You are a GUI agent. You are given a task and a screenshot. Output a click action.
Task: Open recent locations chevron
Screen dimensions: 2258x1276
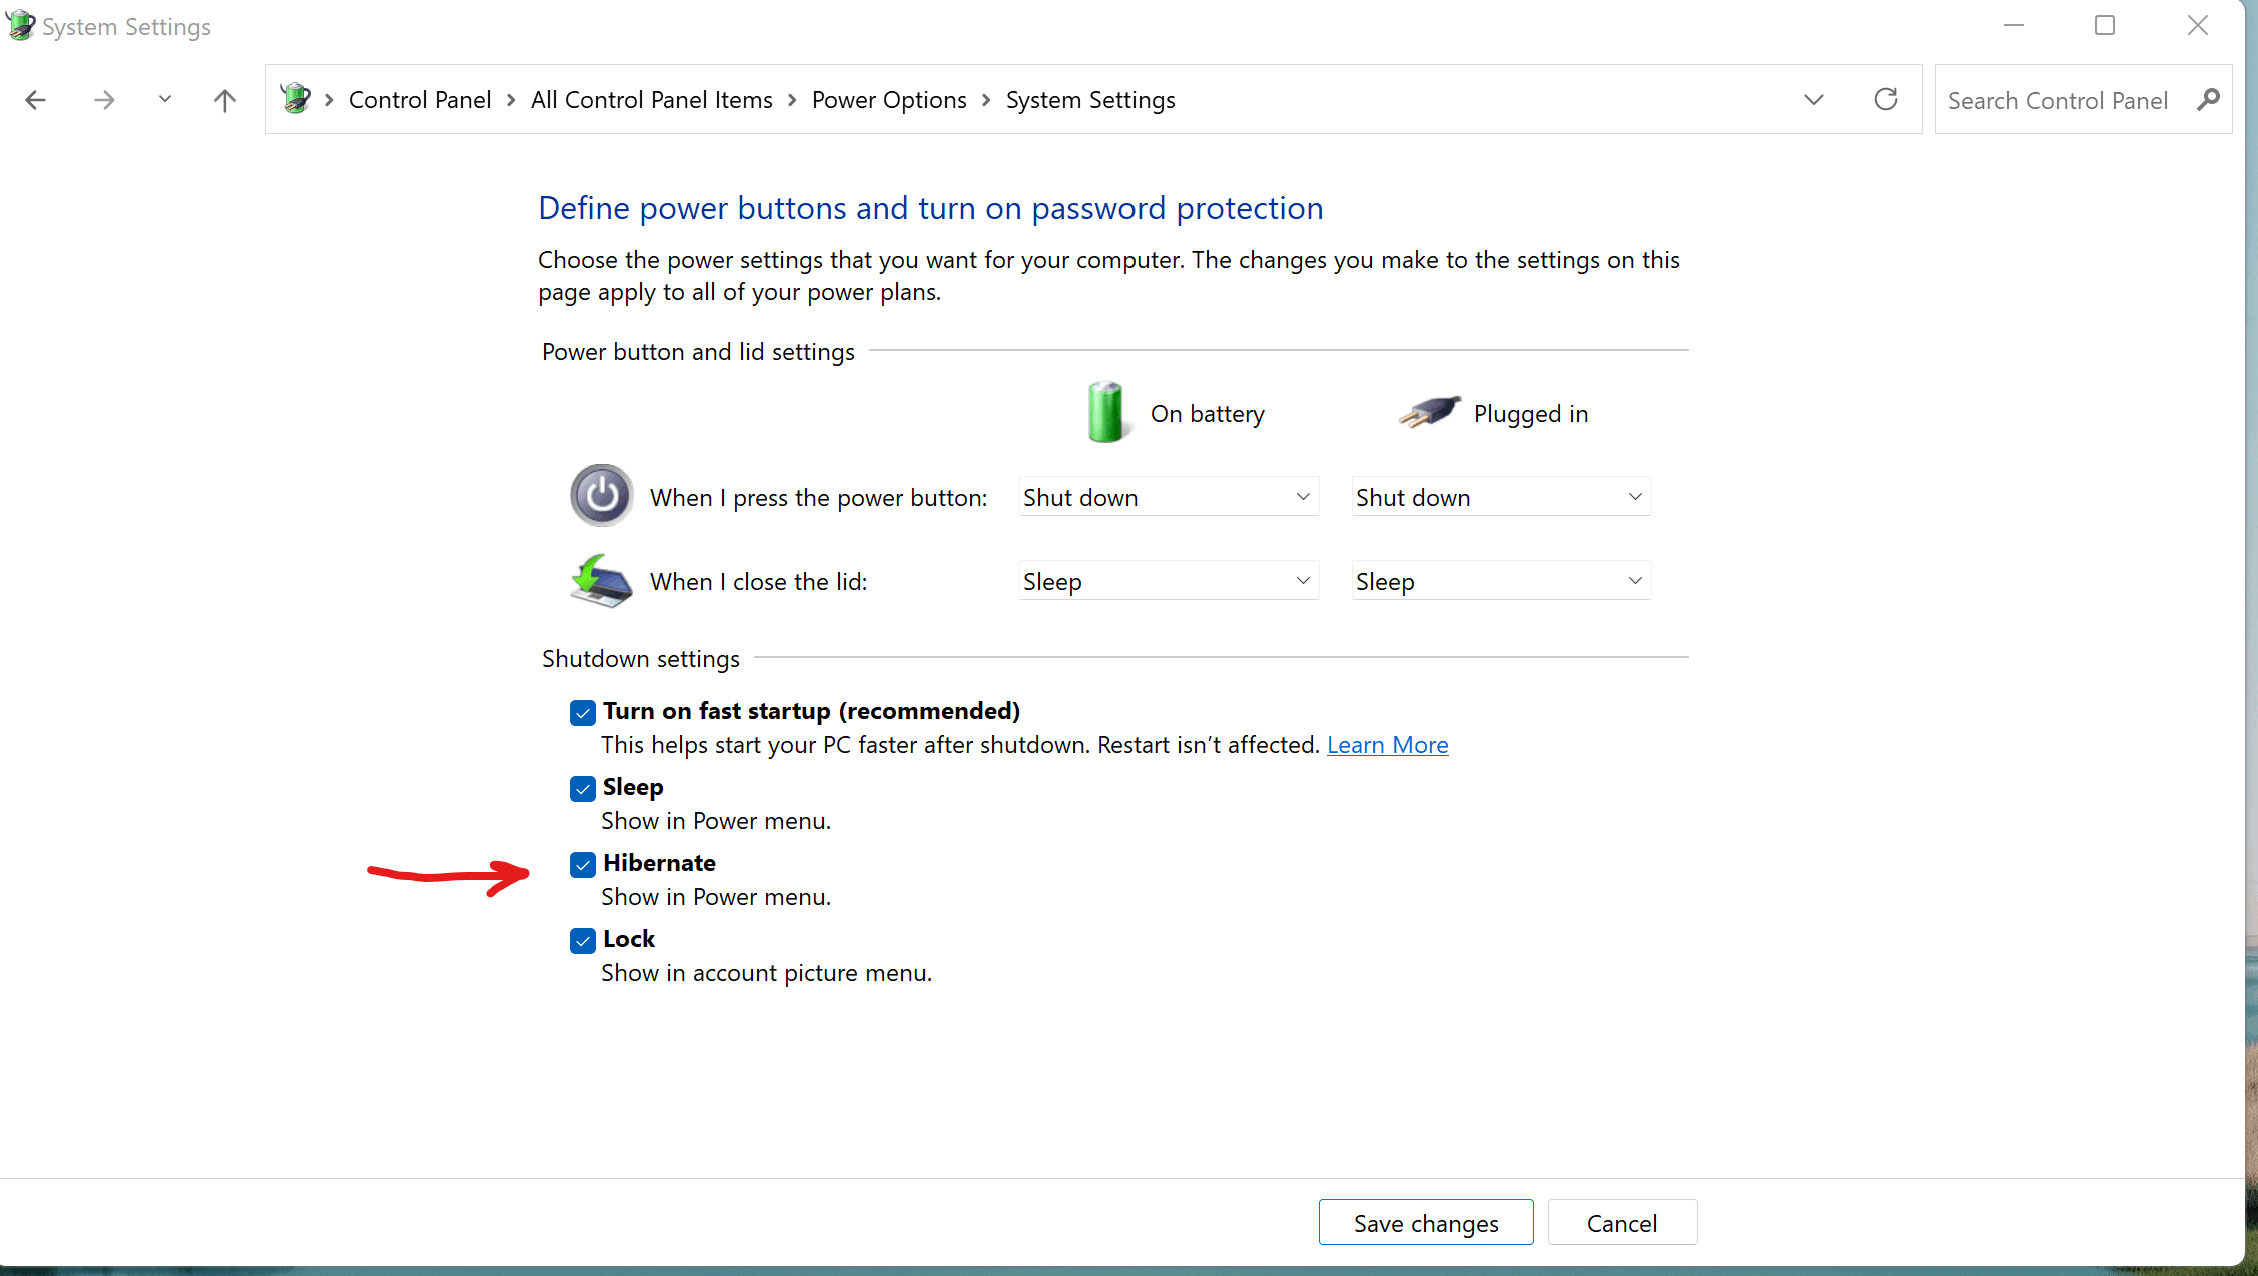[x=165, y=100]
